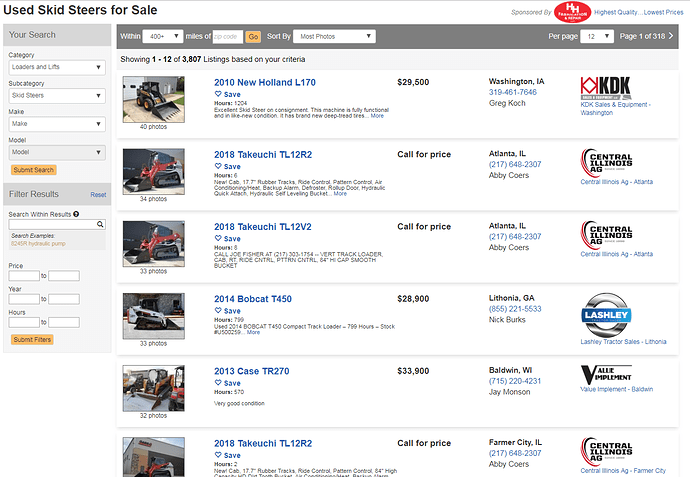Open the Sort By Most Photos dropdown
690x477 pixels.
[334, 36]
